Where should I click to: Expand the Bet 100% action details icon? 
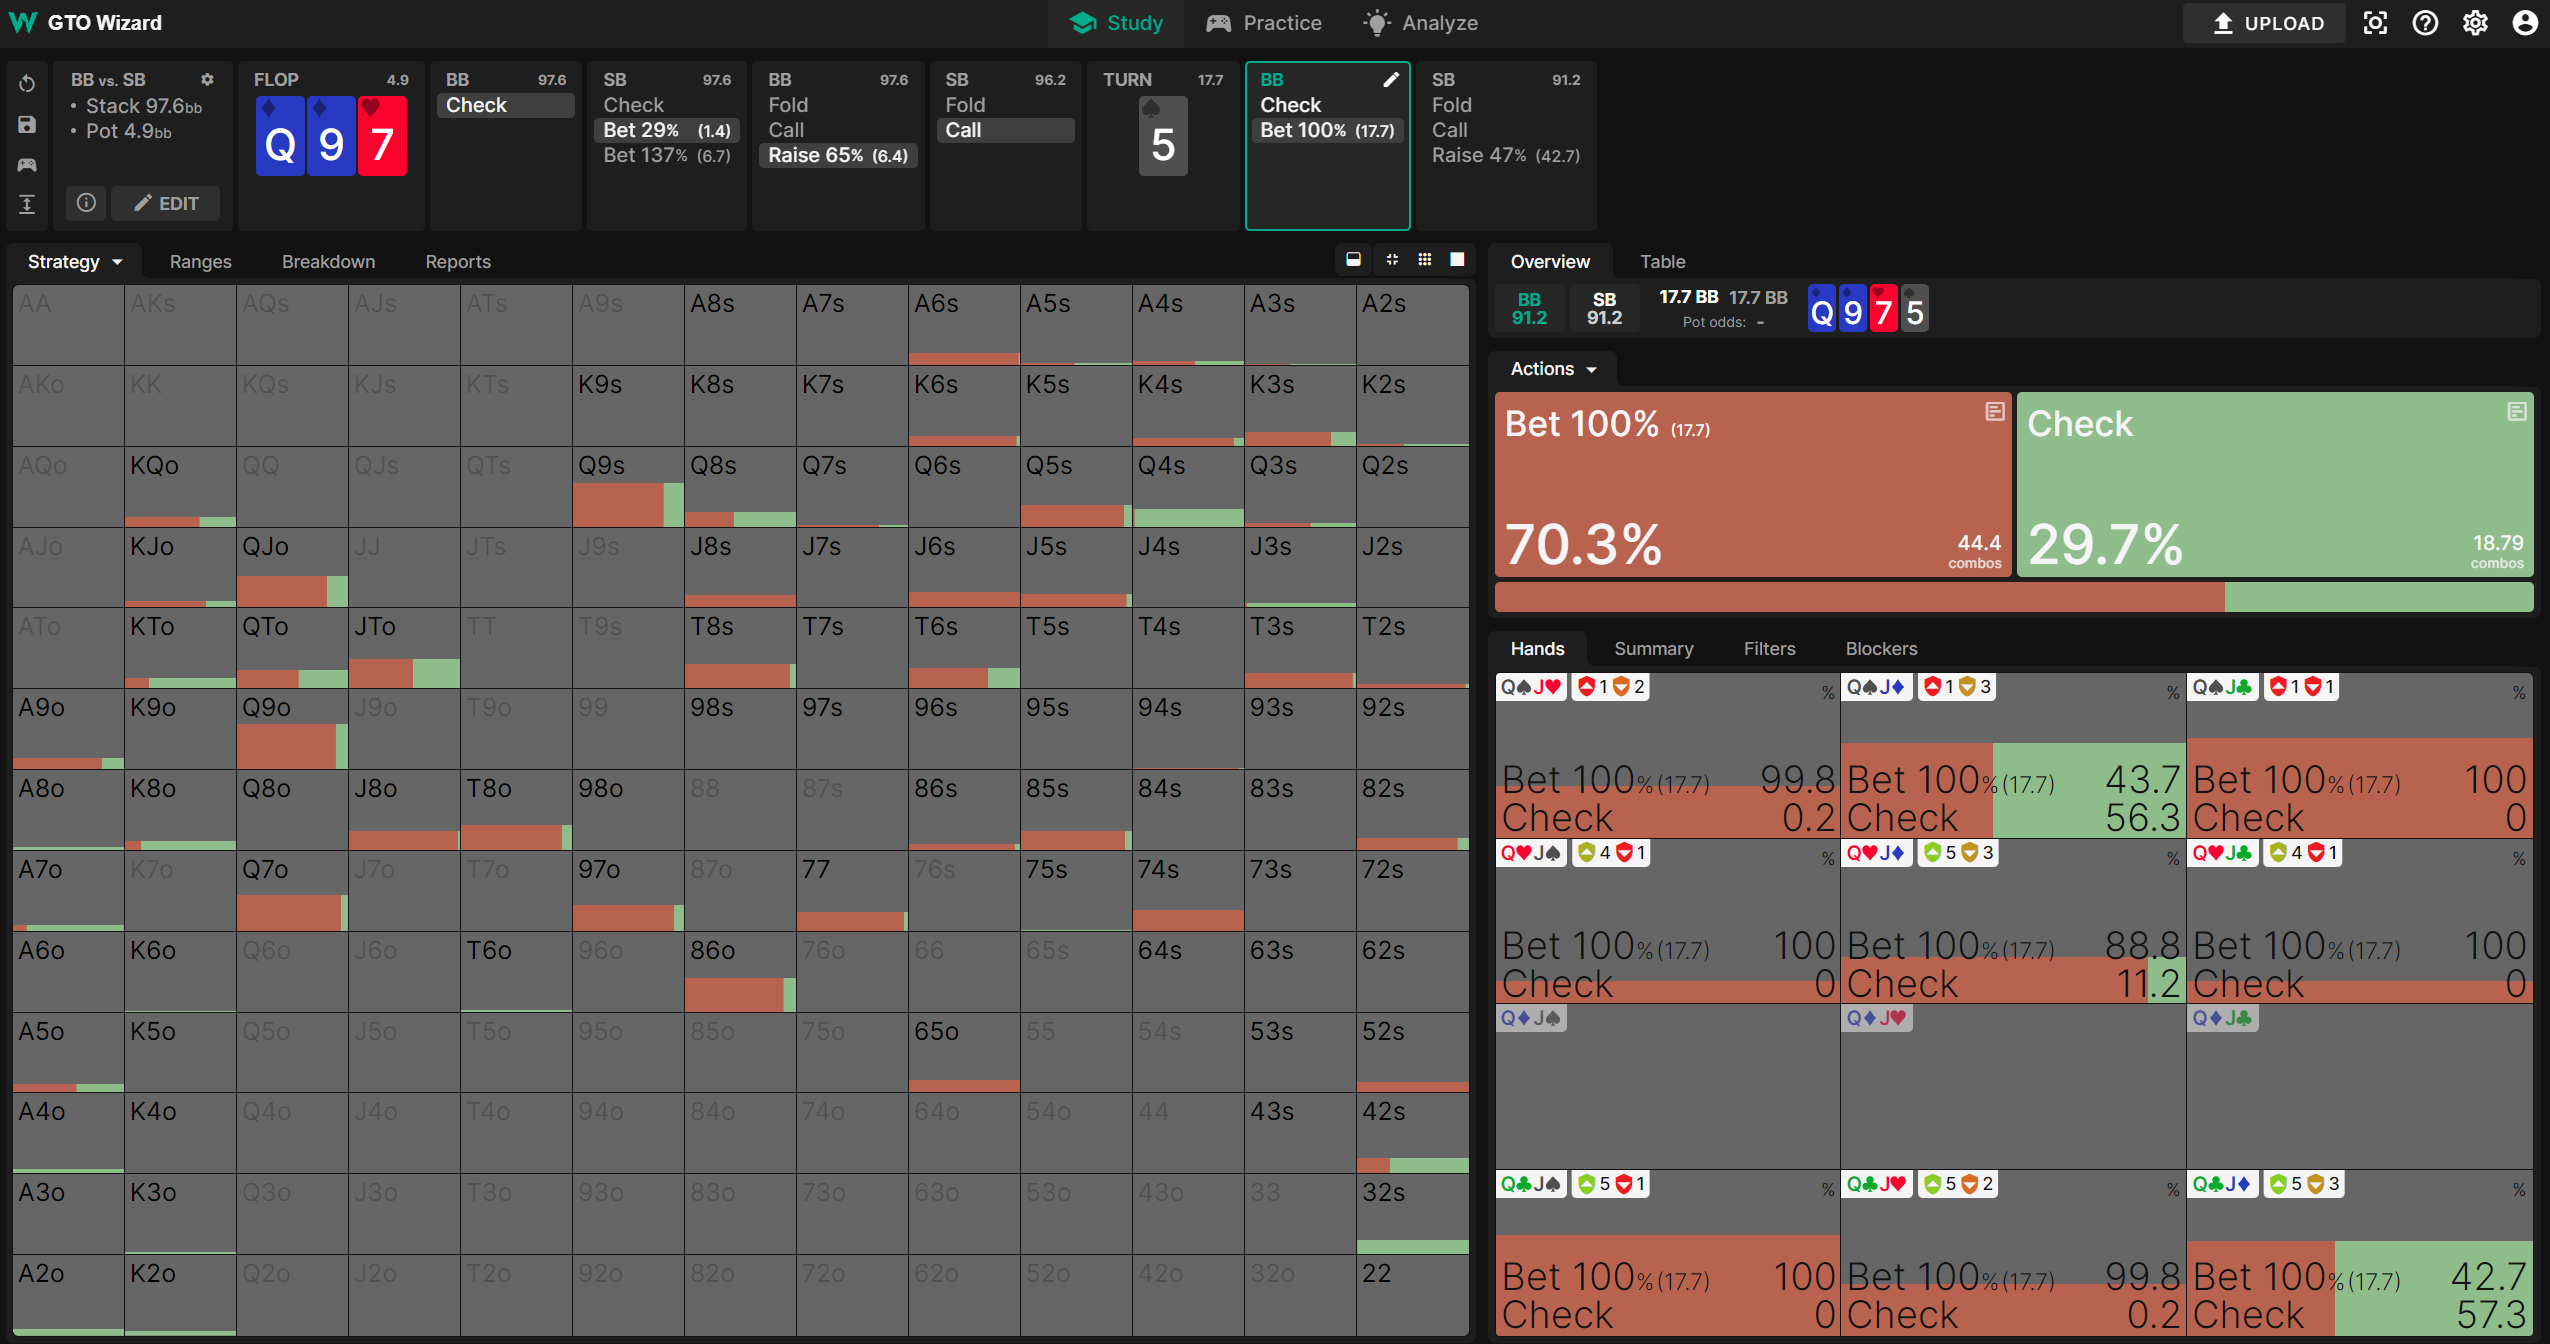point(1994,411)
